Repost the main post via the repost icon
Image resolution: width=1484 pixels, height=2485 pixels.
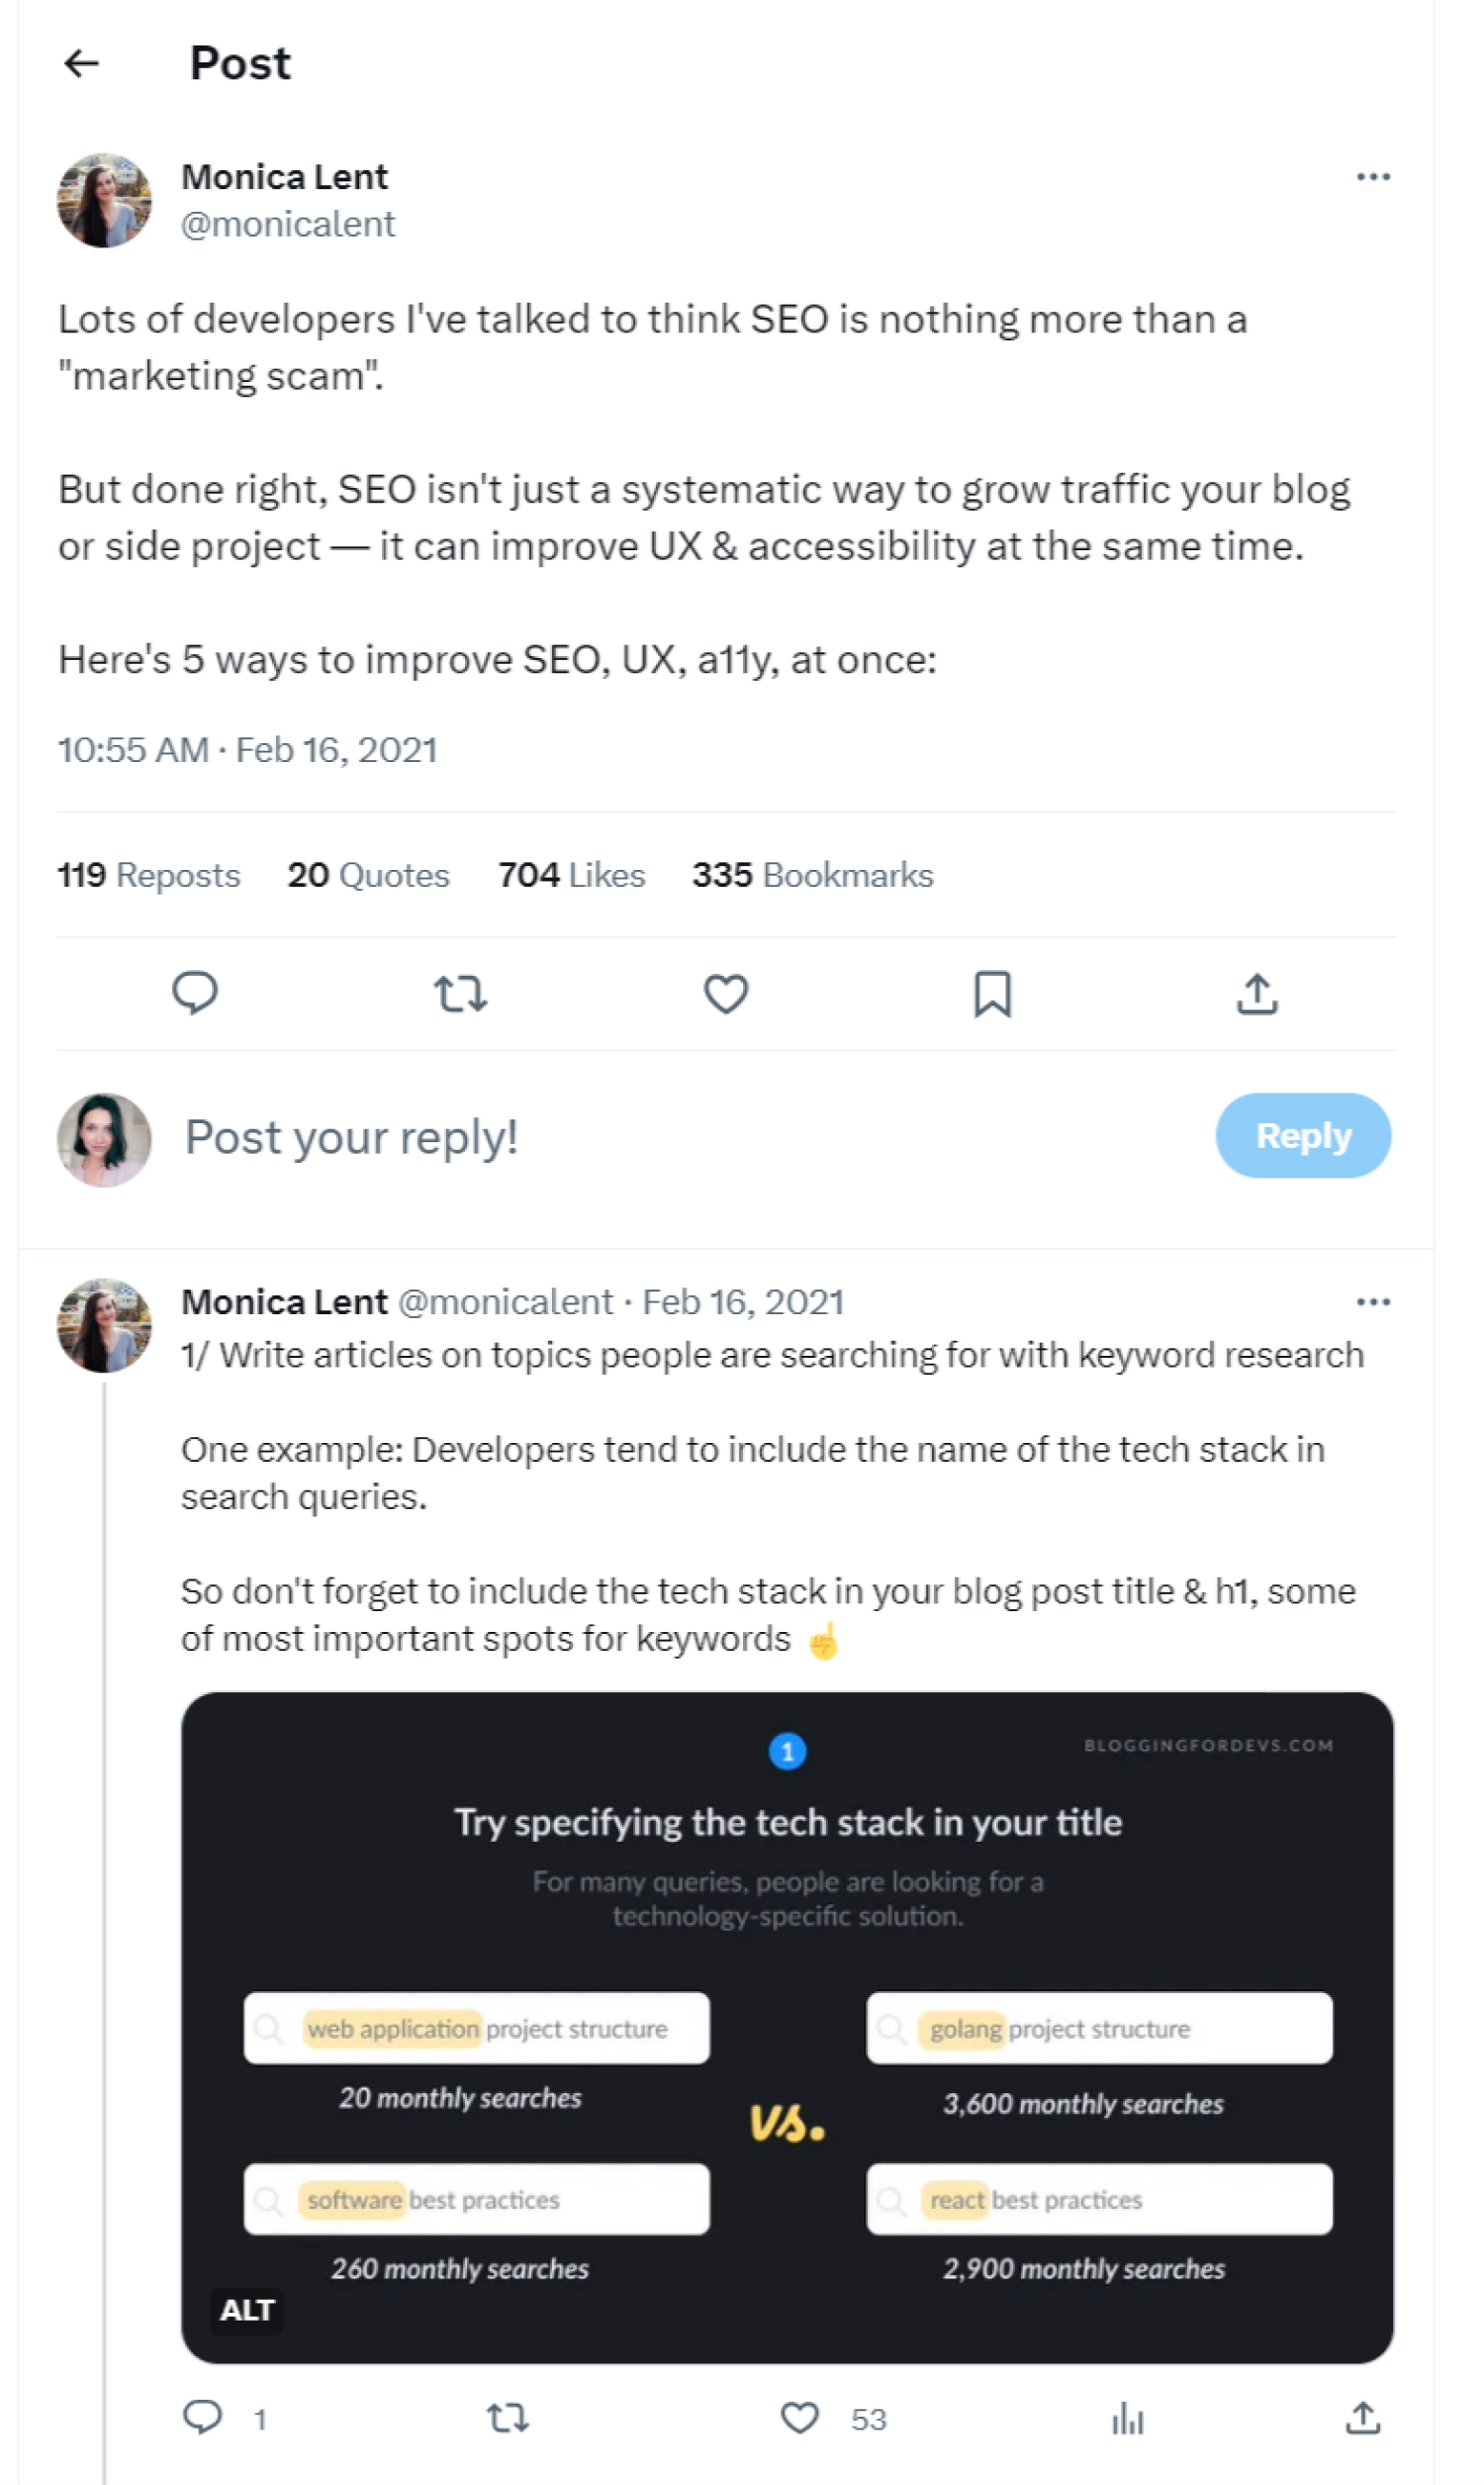pos(460,994)
